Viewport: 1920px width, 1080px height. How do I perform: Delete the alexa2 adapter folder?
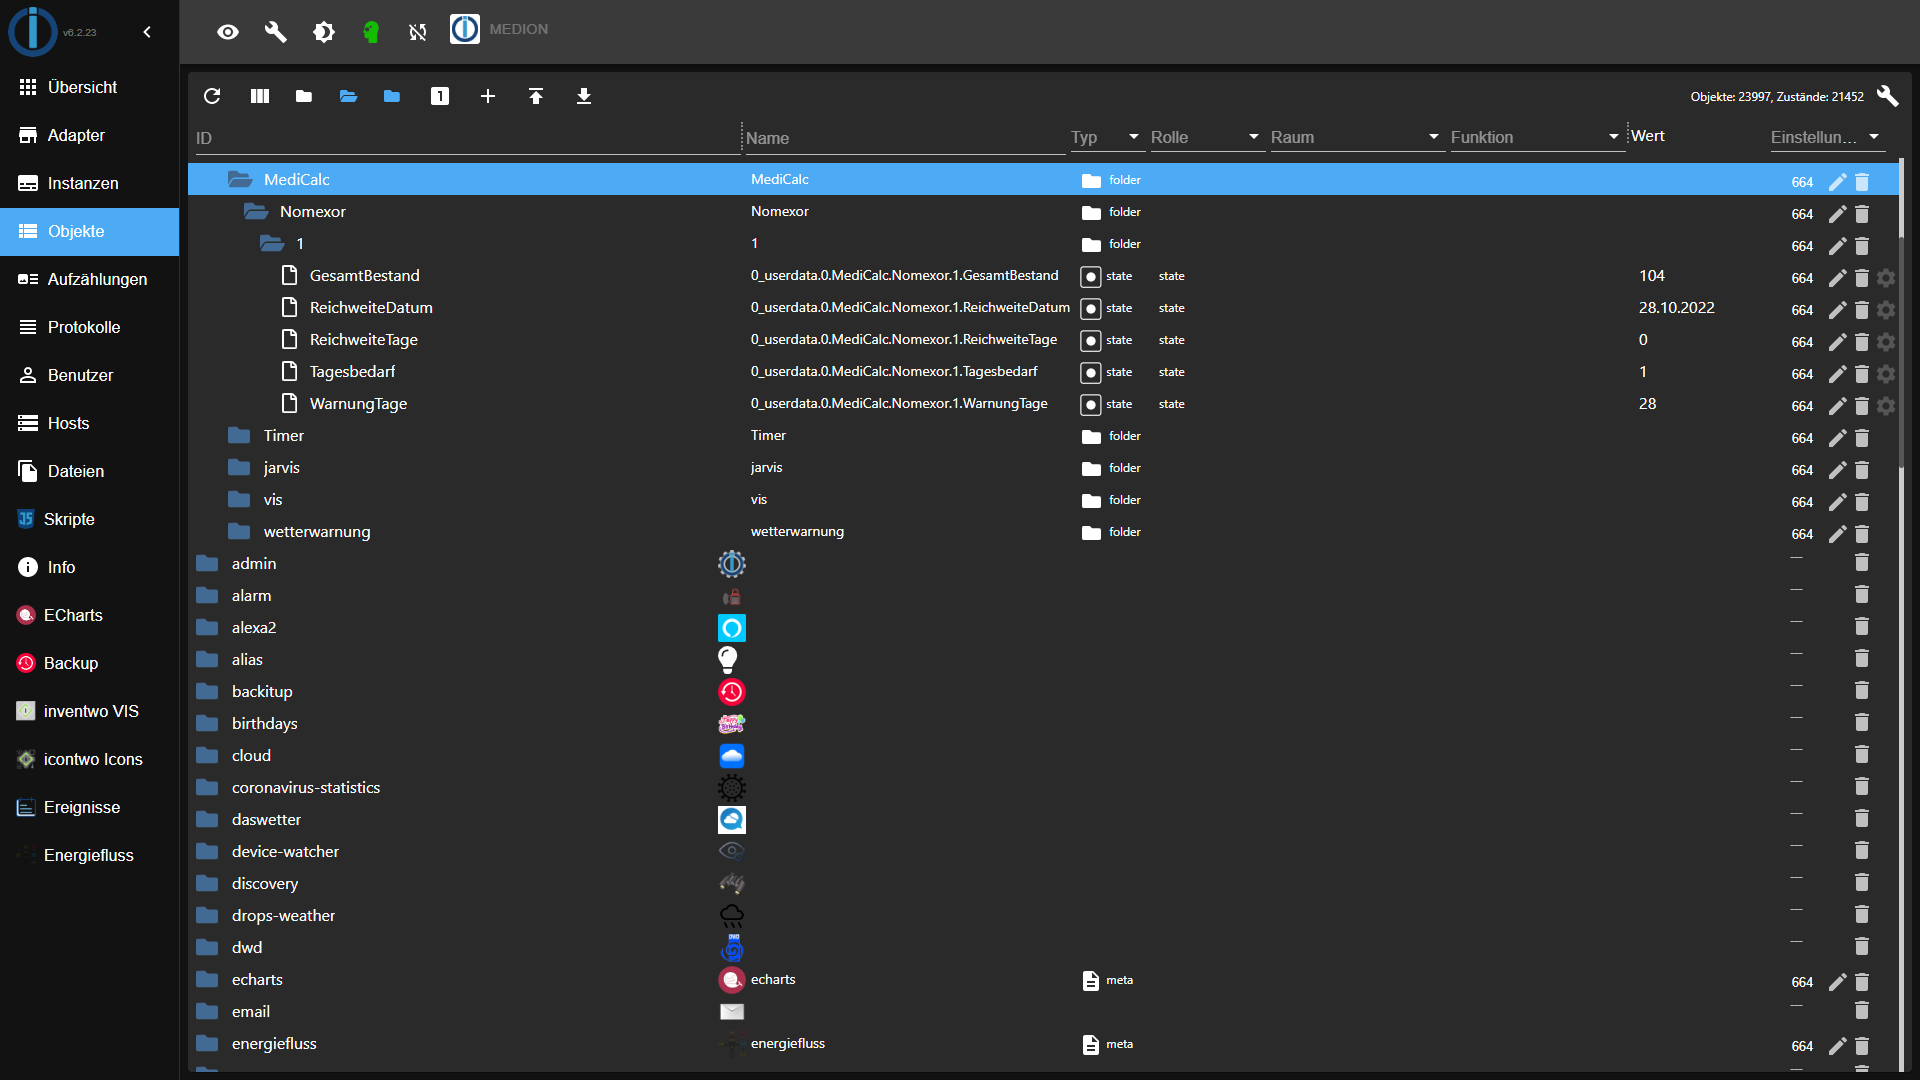point(1862,626)
